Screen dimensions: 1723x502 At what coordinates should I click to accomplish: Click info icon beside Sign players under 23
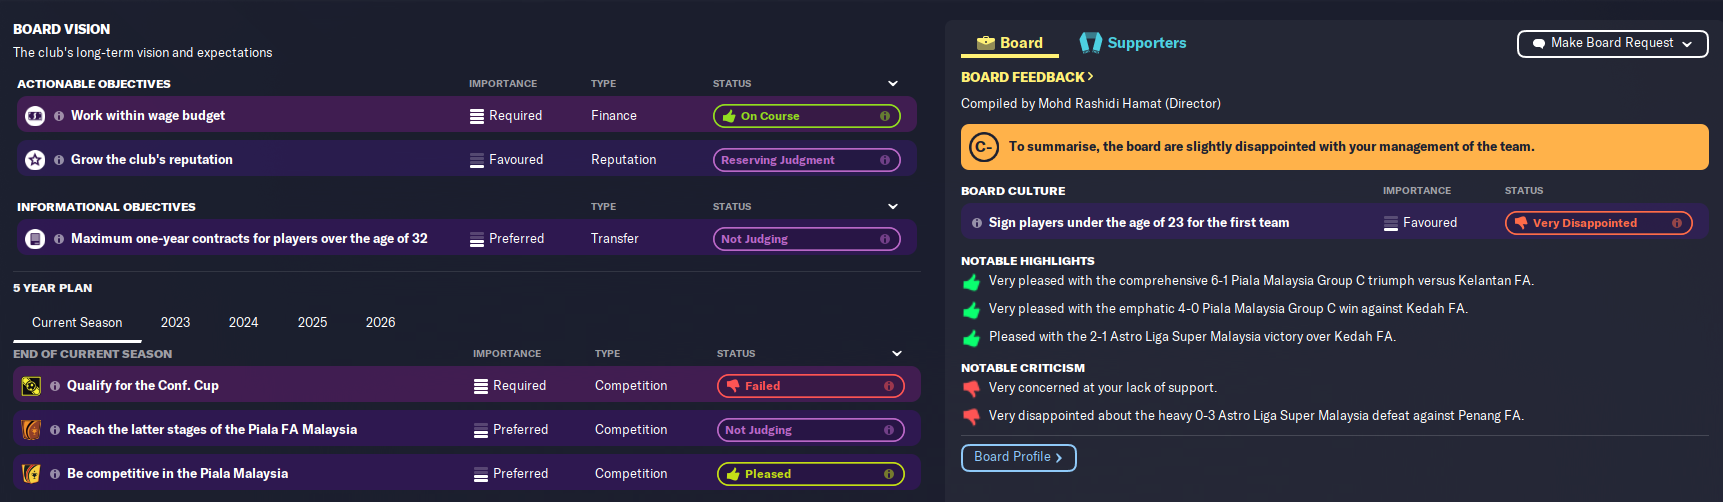(x=976, y=223)
